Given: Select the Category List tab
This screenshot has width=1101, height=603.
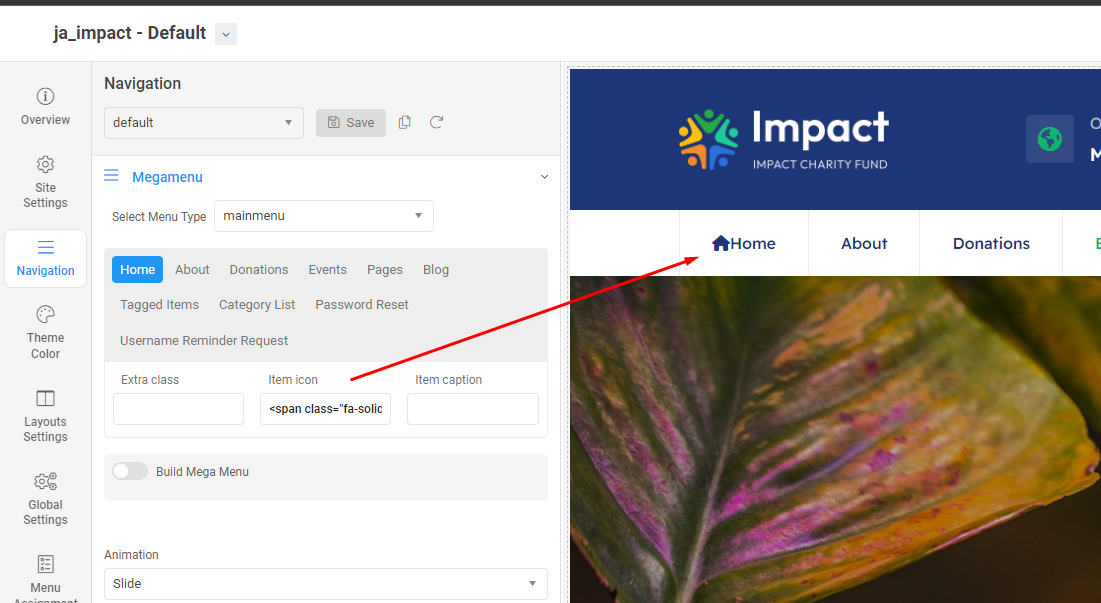Looking at the screenshot, I should pyautogui.click(x=257, y=305).
